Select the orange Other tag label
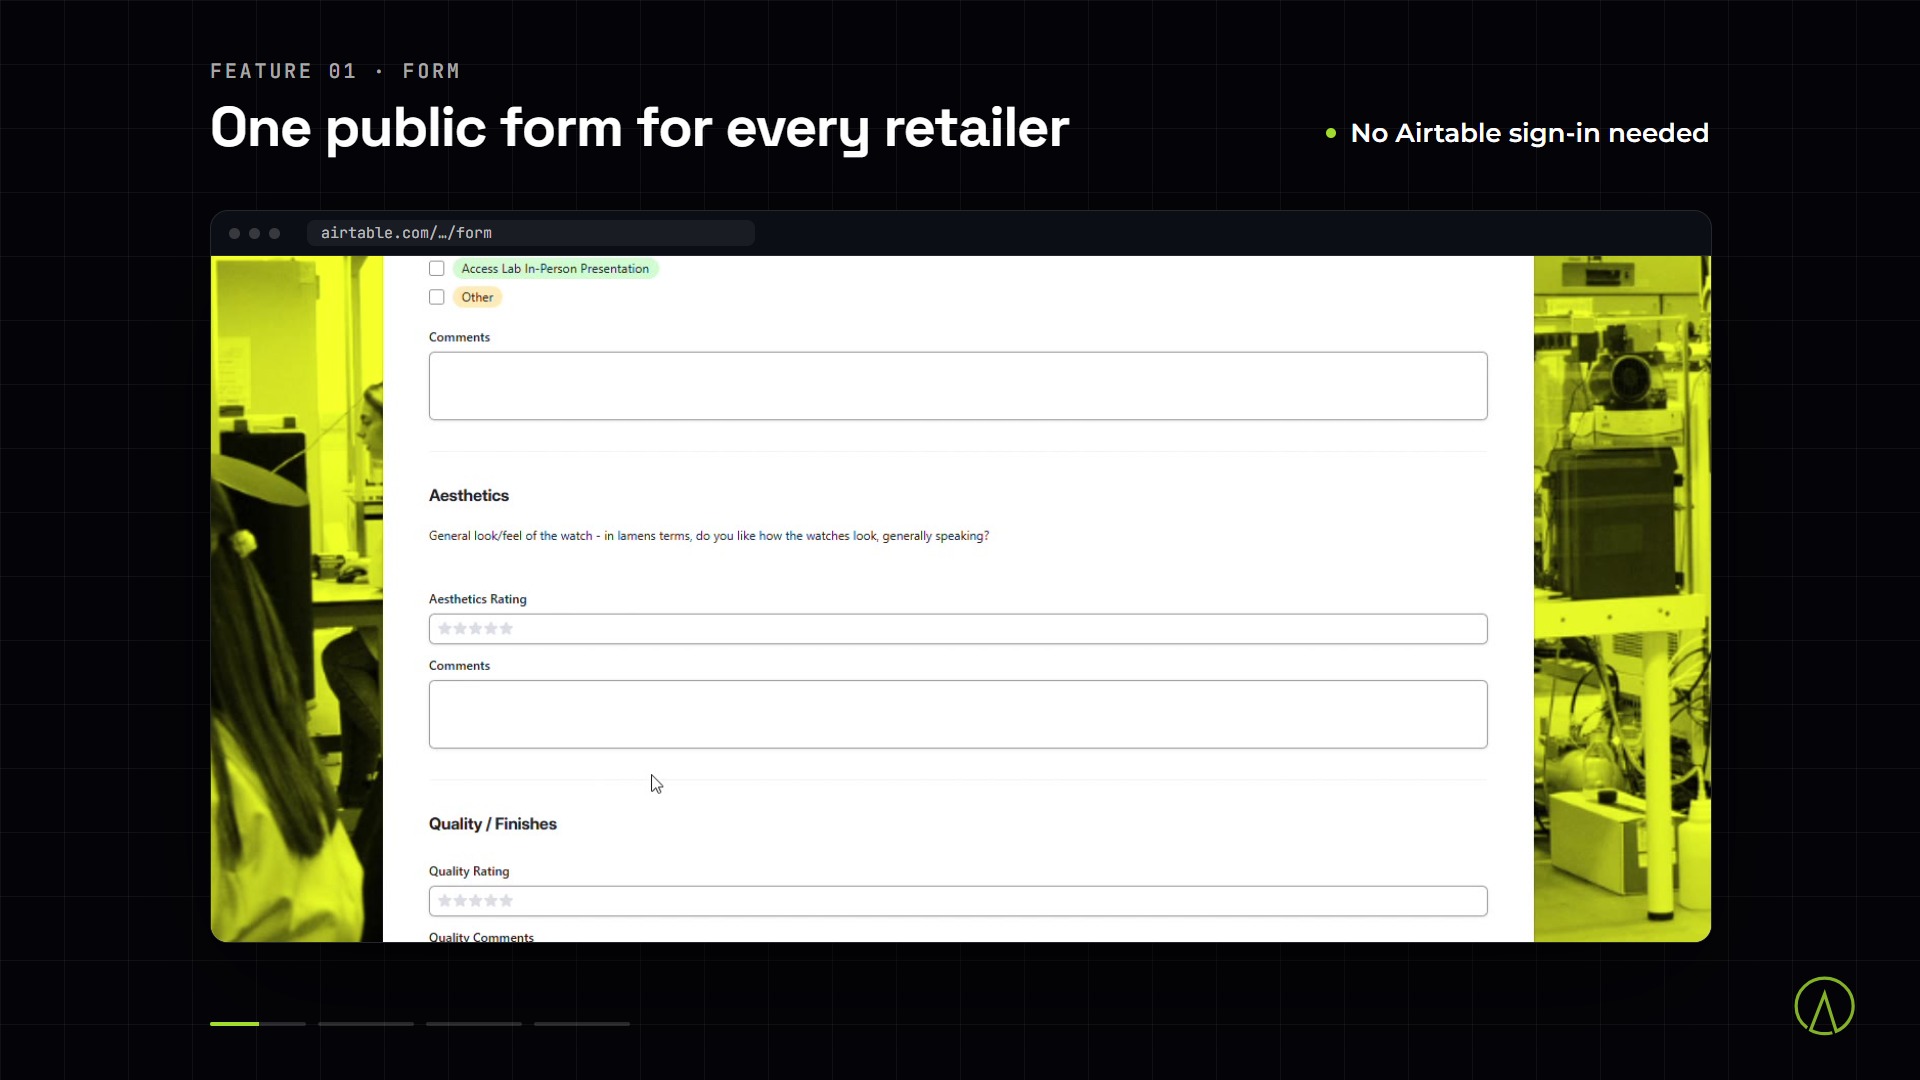 [477, 297]
